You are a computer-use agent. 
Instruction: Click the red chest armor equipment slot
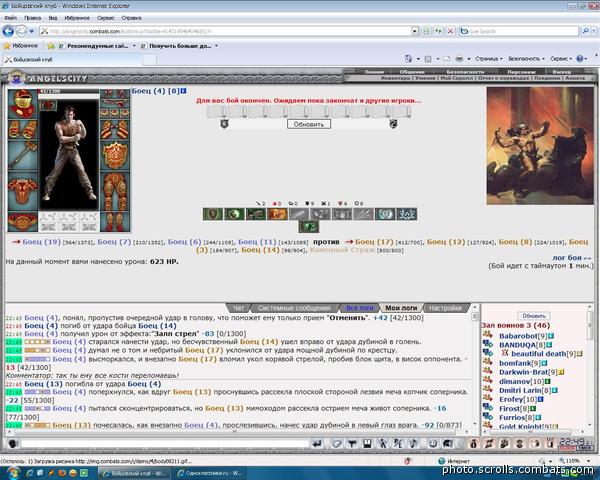[23, 191]
